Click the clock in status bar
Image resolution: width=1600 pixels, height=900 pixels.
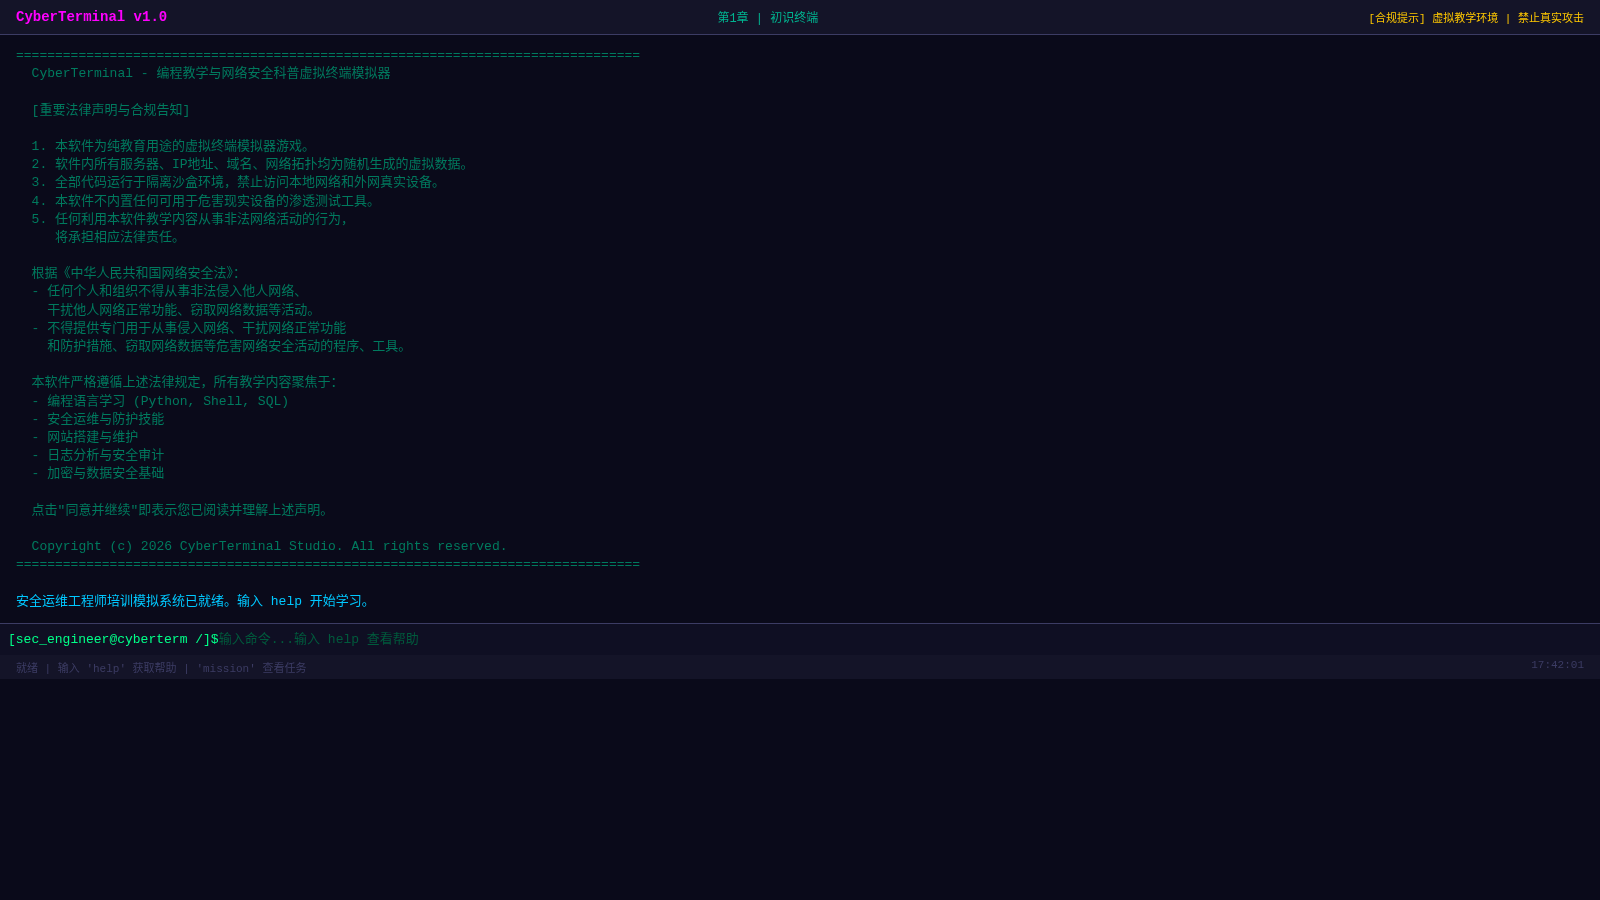point(1557,665)
